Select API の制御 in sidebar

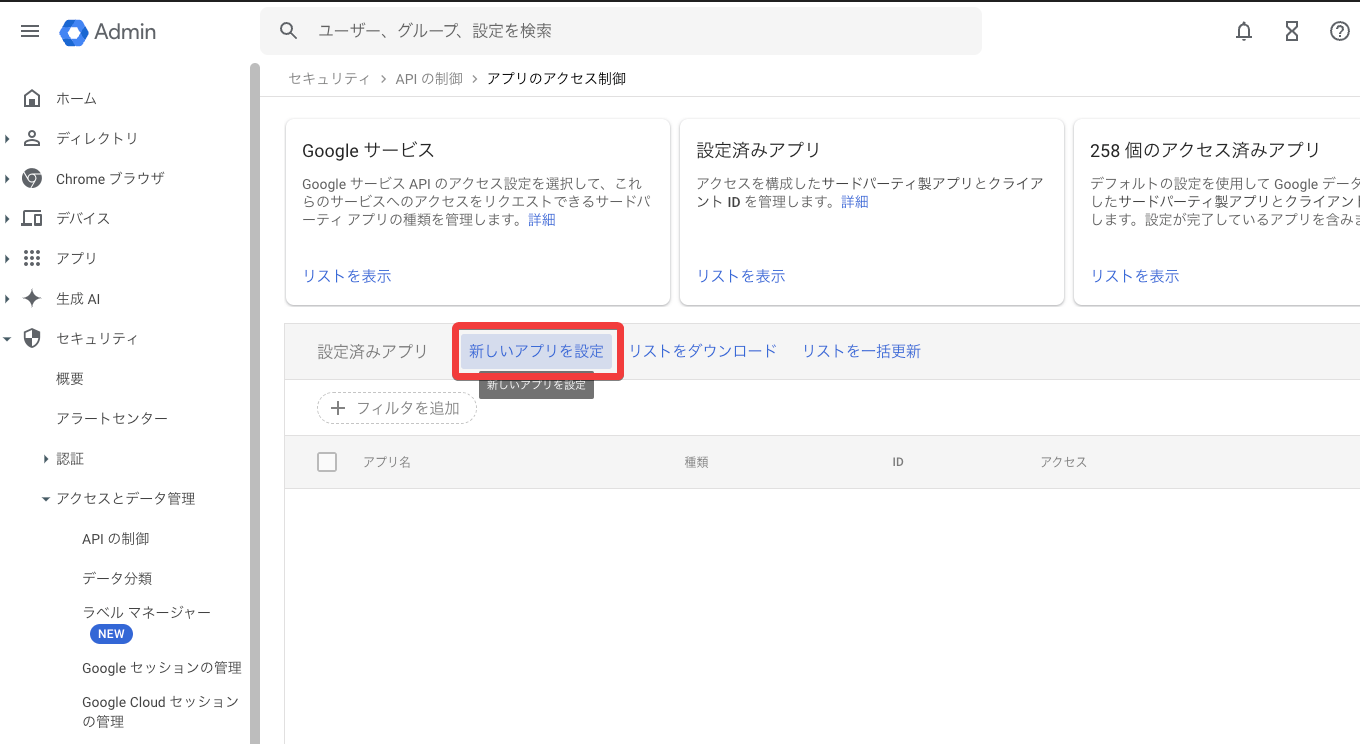[116, 538]
